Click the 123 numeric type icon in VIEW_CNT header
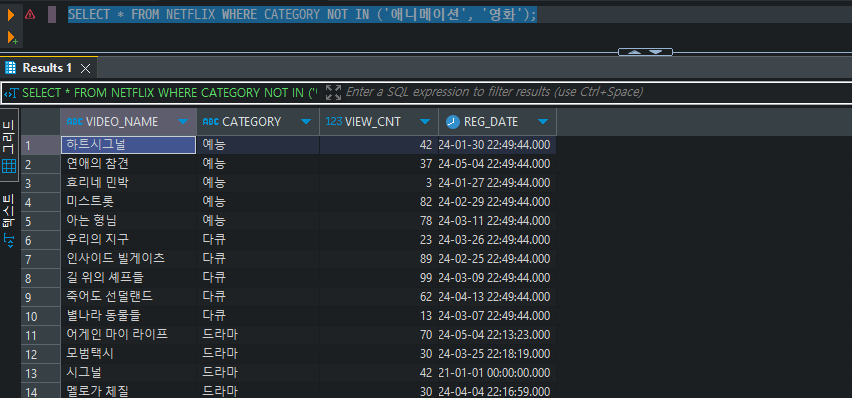 (x=334, y=122)
